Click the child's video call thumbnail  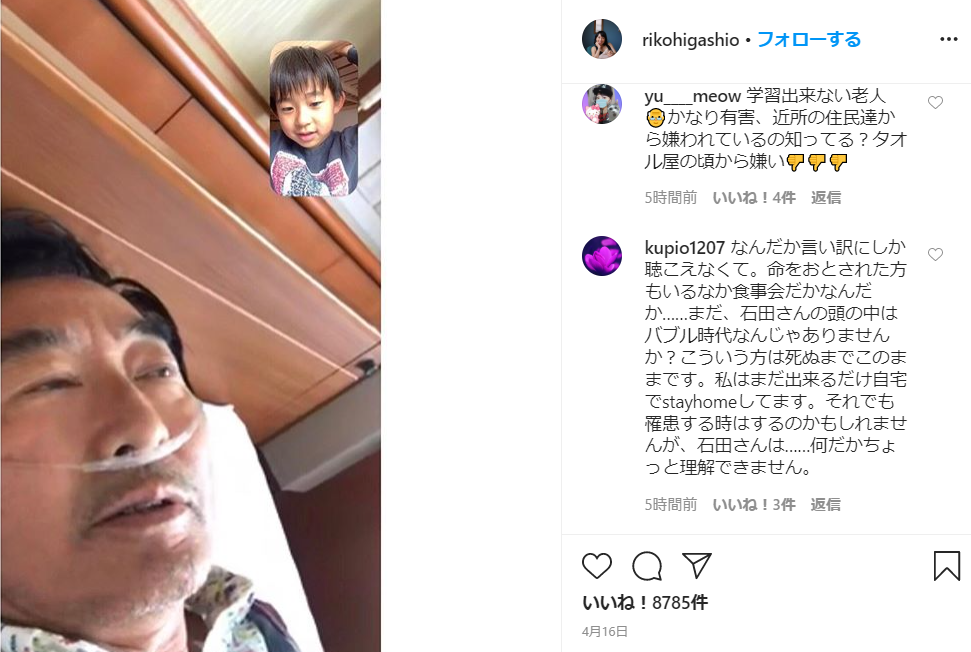click(x=314, y=119)
